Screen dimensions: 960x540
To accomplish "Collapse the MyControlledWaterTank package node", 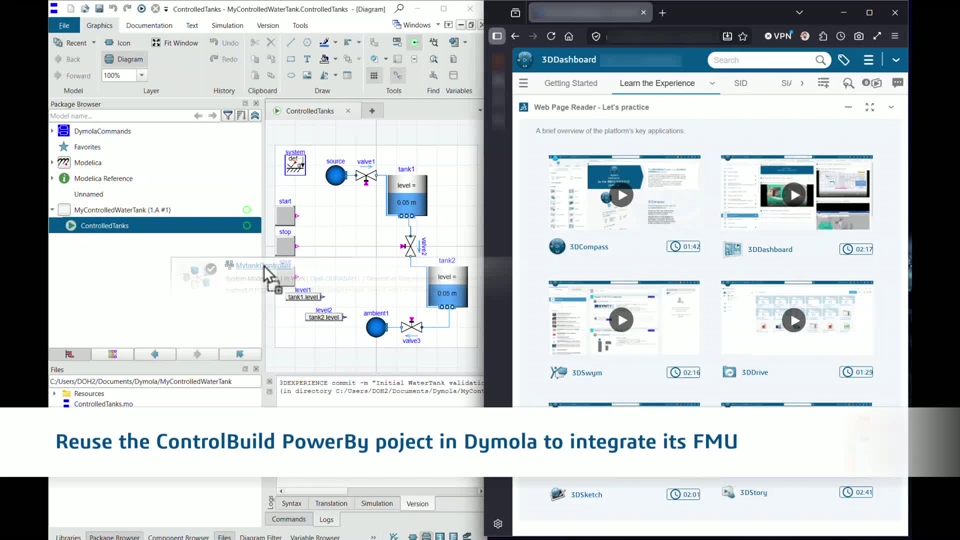I will tap(53, 210).
